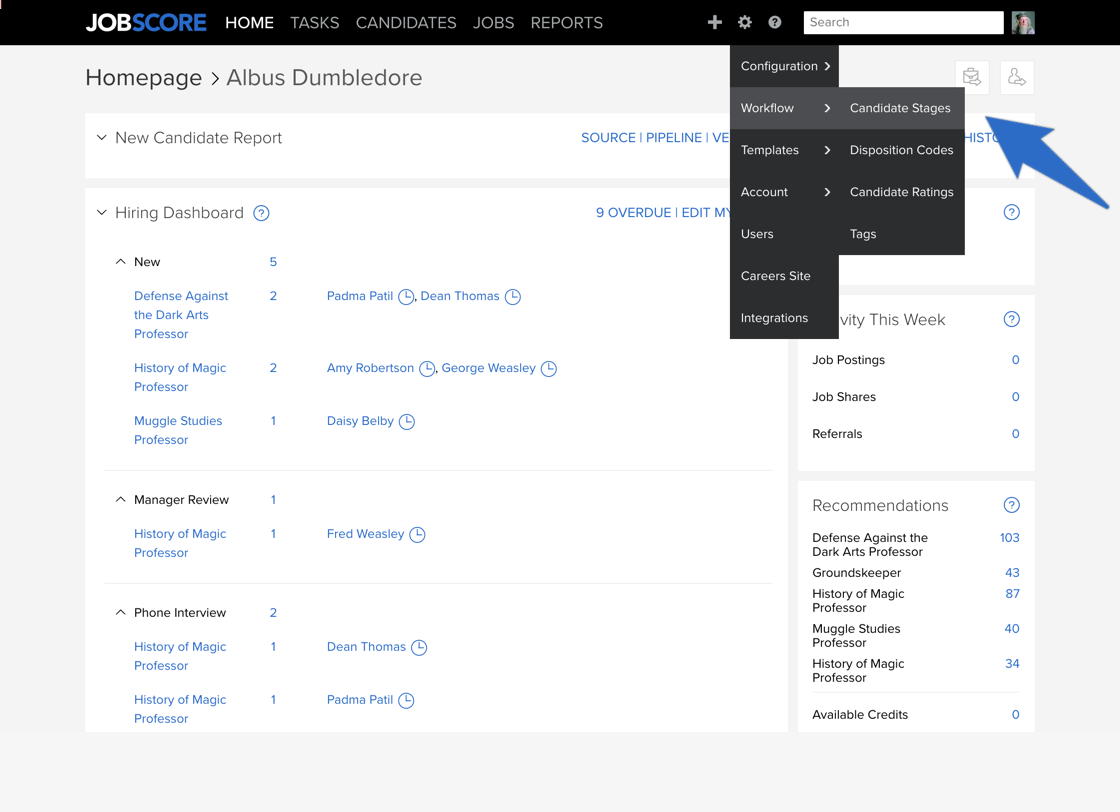Click the Hiring Dashboard help tooltip icon
This screenshot has height=812, width=1120.
coord(261,213)
